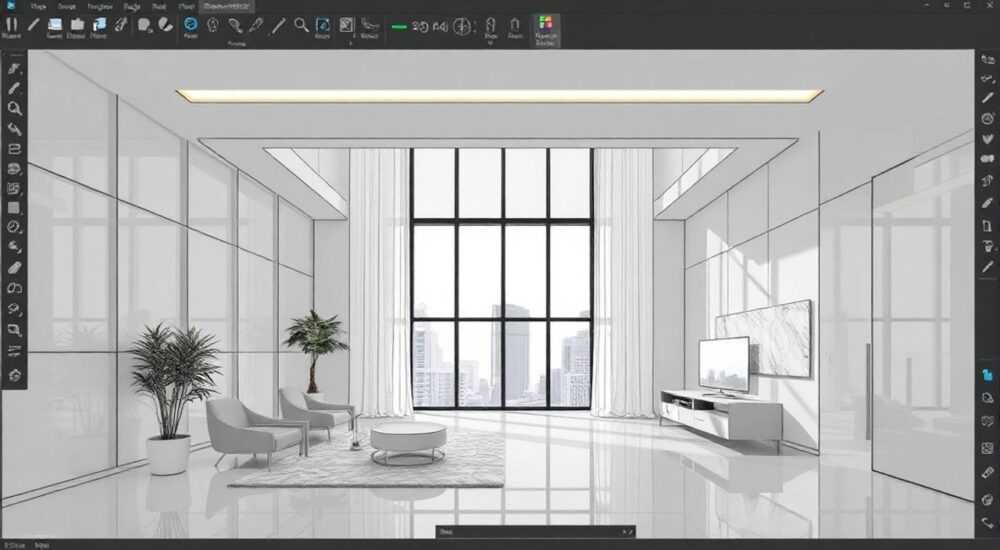This screenshot has width=1000, height=550.
Task: Click the text field in the bottom center panel
Action: 529,531
